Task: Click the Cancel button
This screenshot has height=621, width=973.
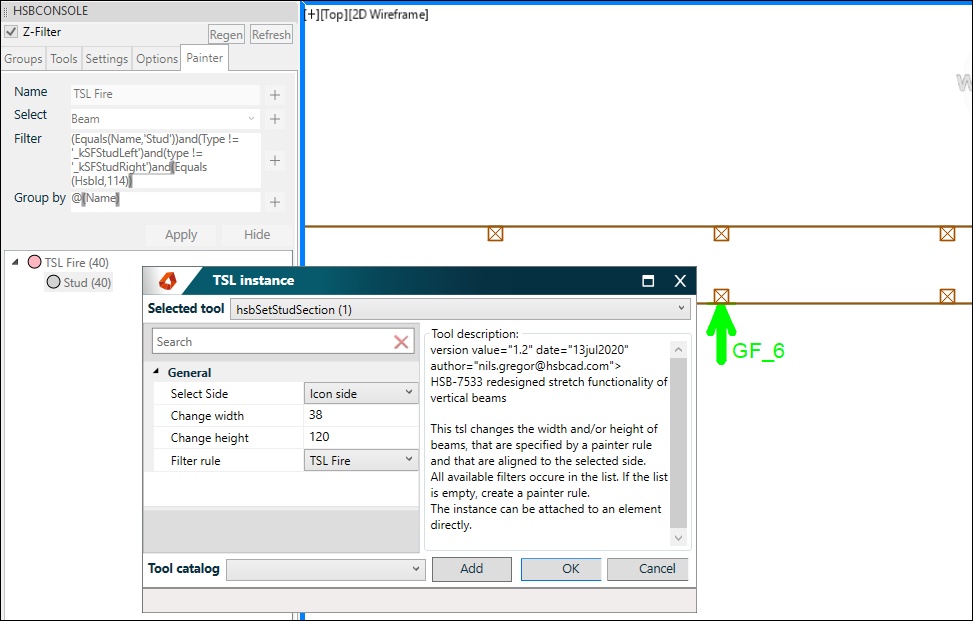Action: [x=647, y=569]
